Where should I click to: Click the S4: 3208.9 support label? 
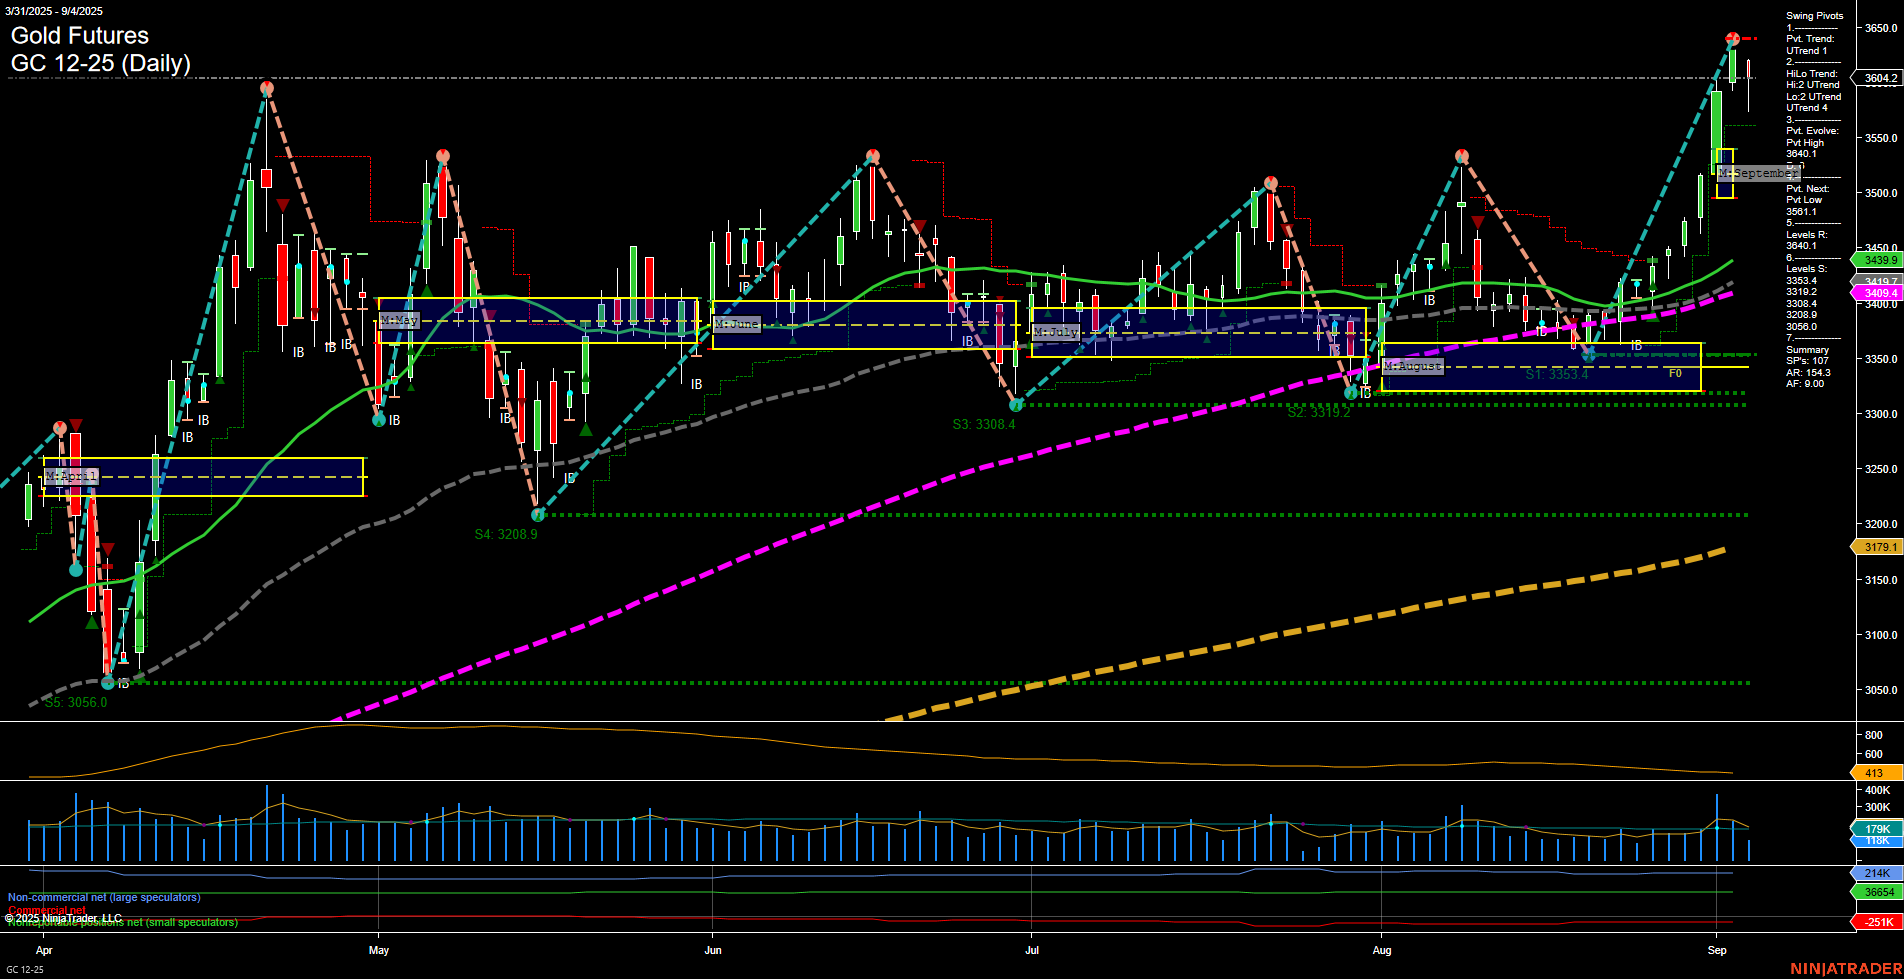[x=506, y=534]
